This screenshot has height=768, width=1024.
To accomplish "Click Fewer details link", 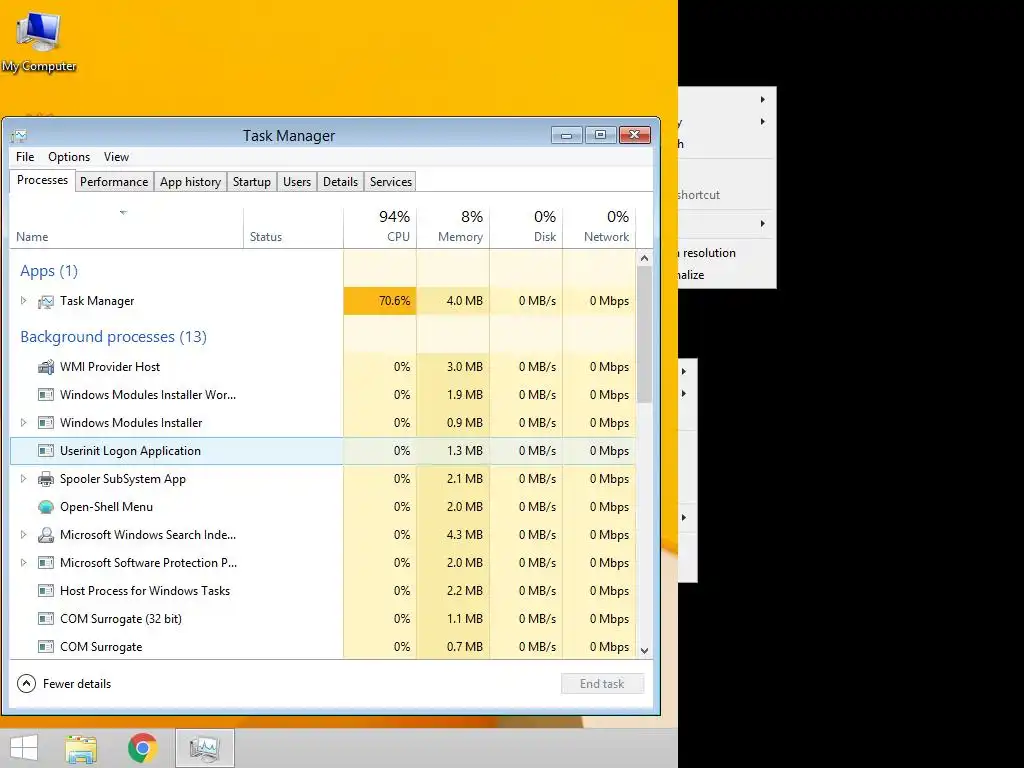I will pyautogui.click(x=77, y=684).
